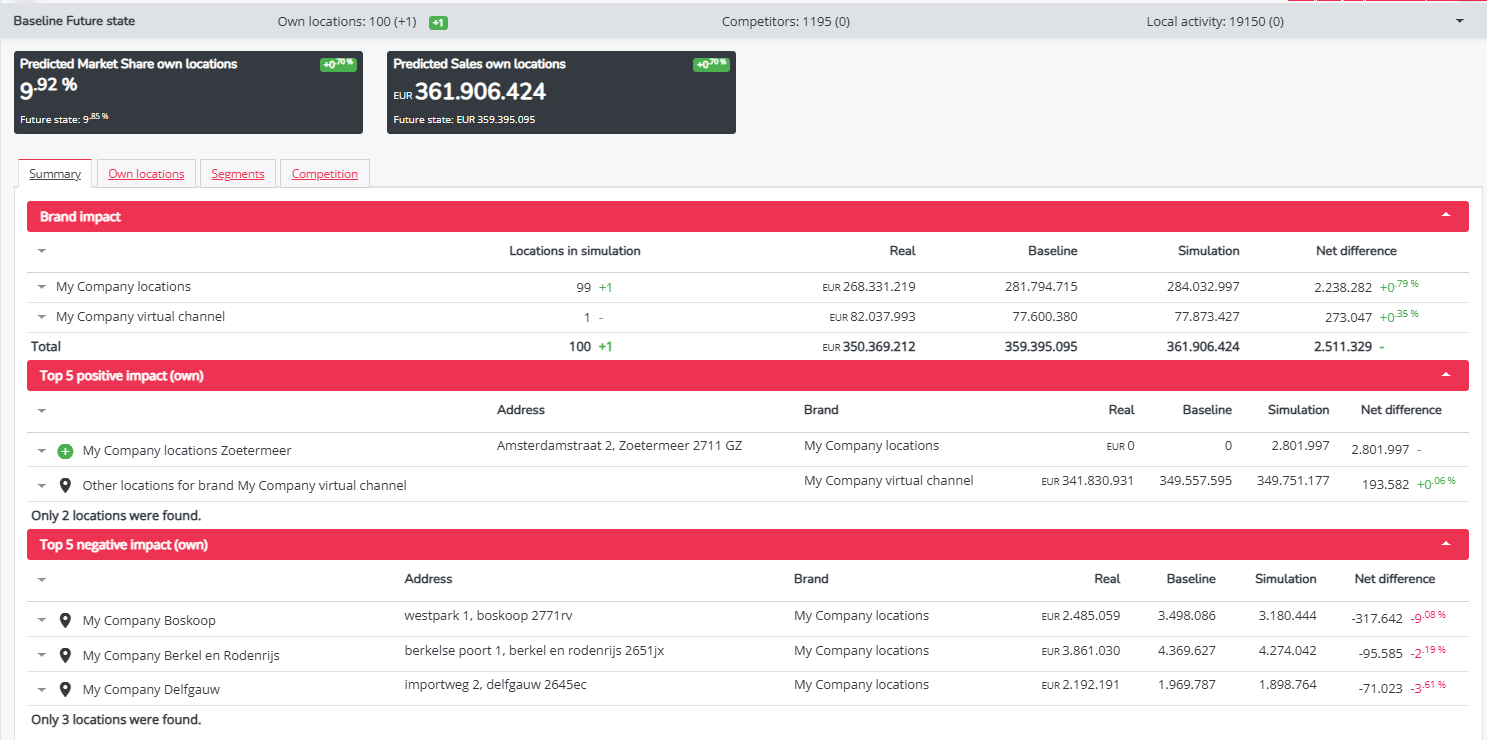Click the Net difference header in Brand impact
The height and width of the screenshot is (740, 1487).
tap(1356, 251)
